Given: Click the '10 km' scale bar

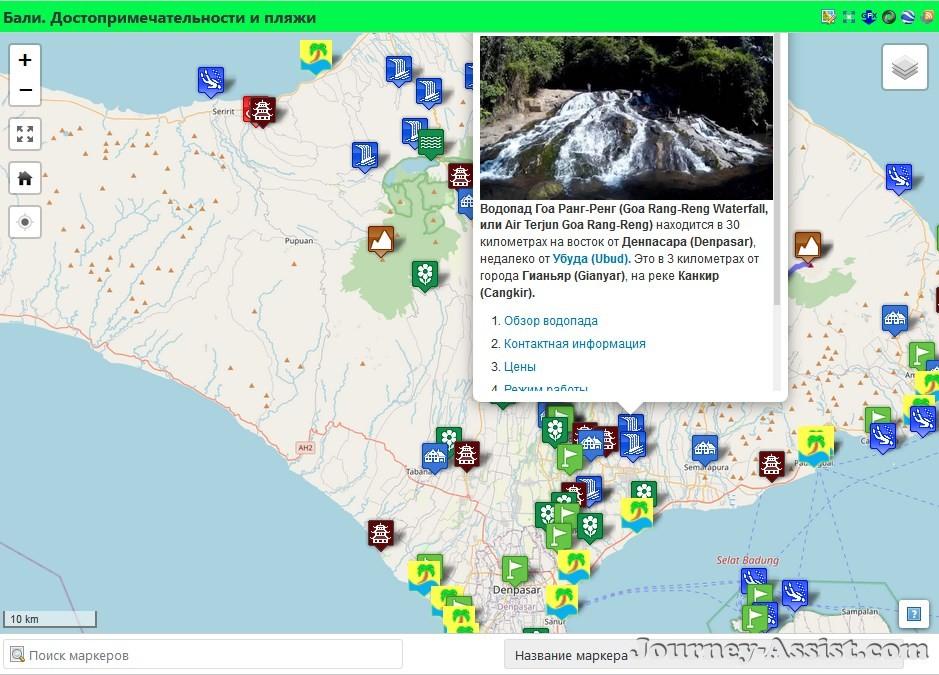Looking at the screenshot, I should tap(50, 619).
